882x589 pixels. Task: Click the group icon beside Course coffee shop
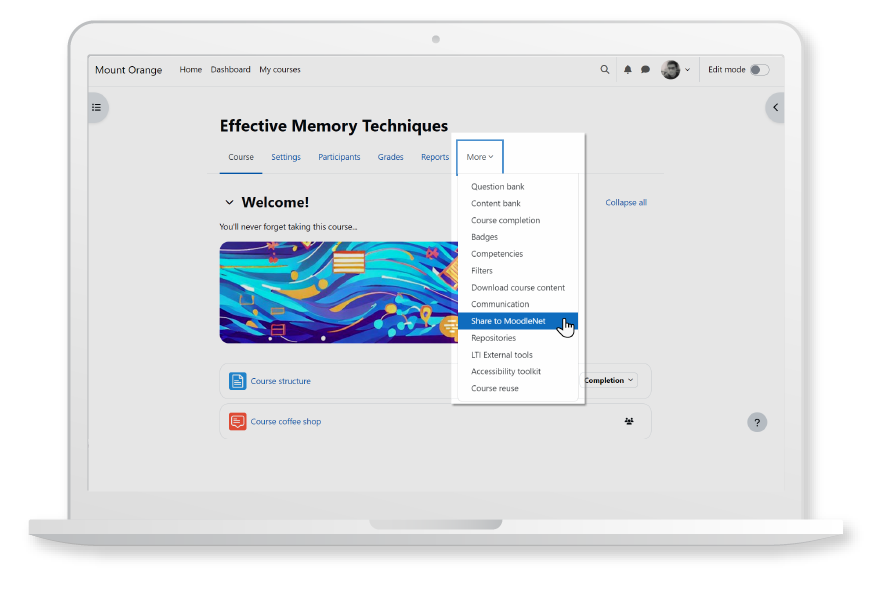click(629, 421)
